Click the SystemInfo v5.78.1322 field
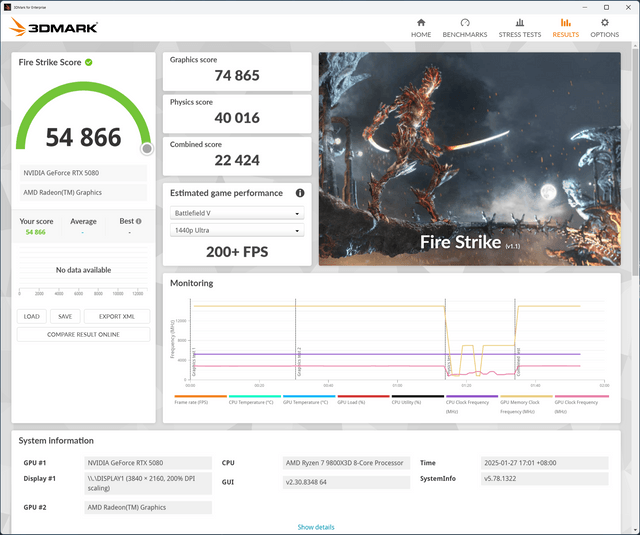 click(544, 478)
